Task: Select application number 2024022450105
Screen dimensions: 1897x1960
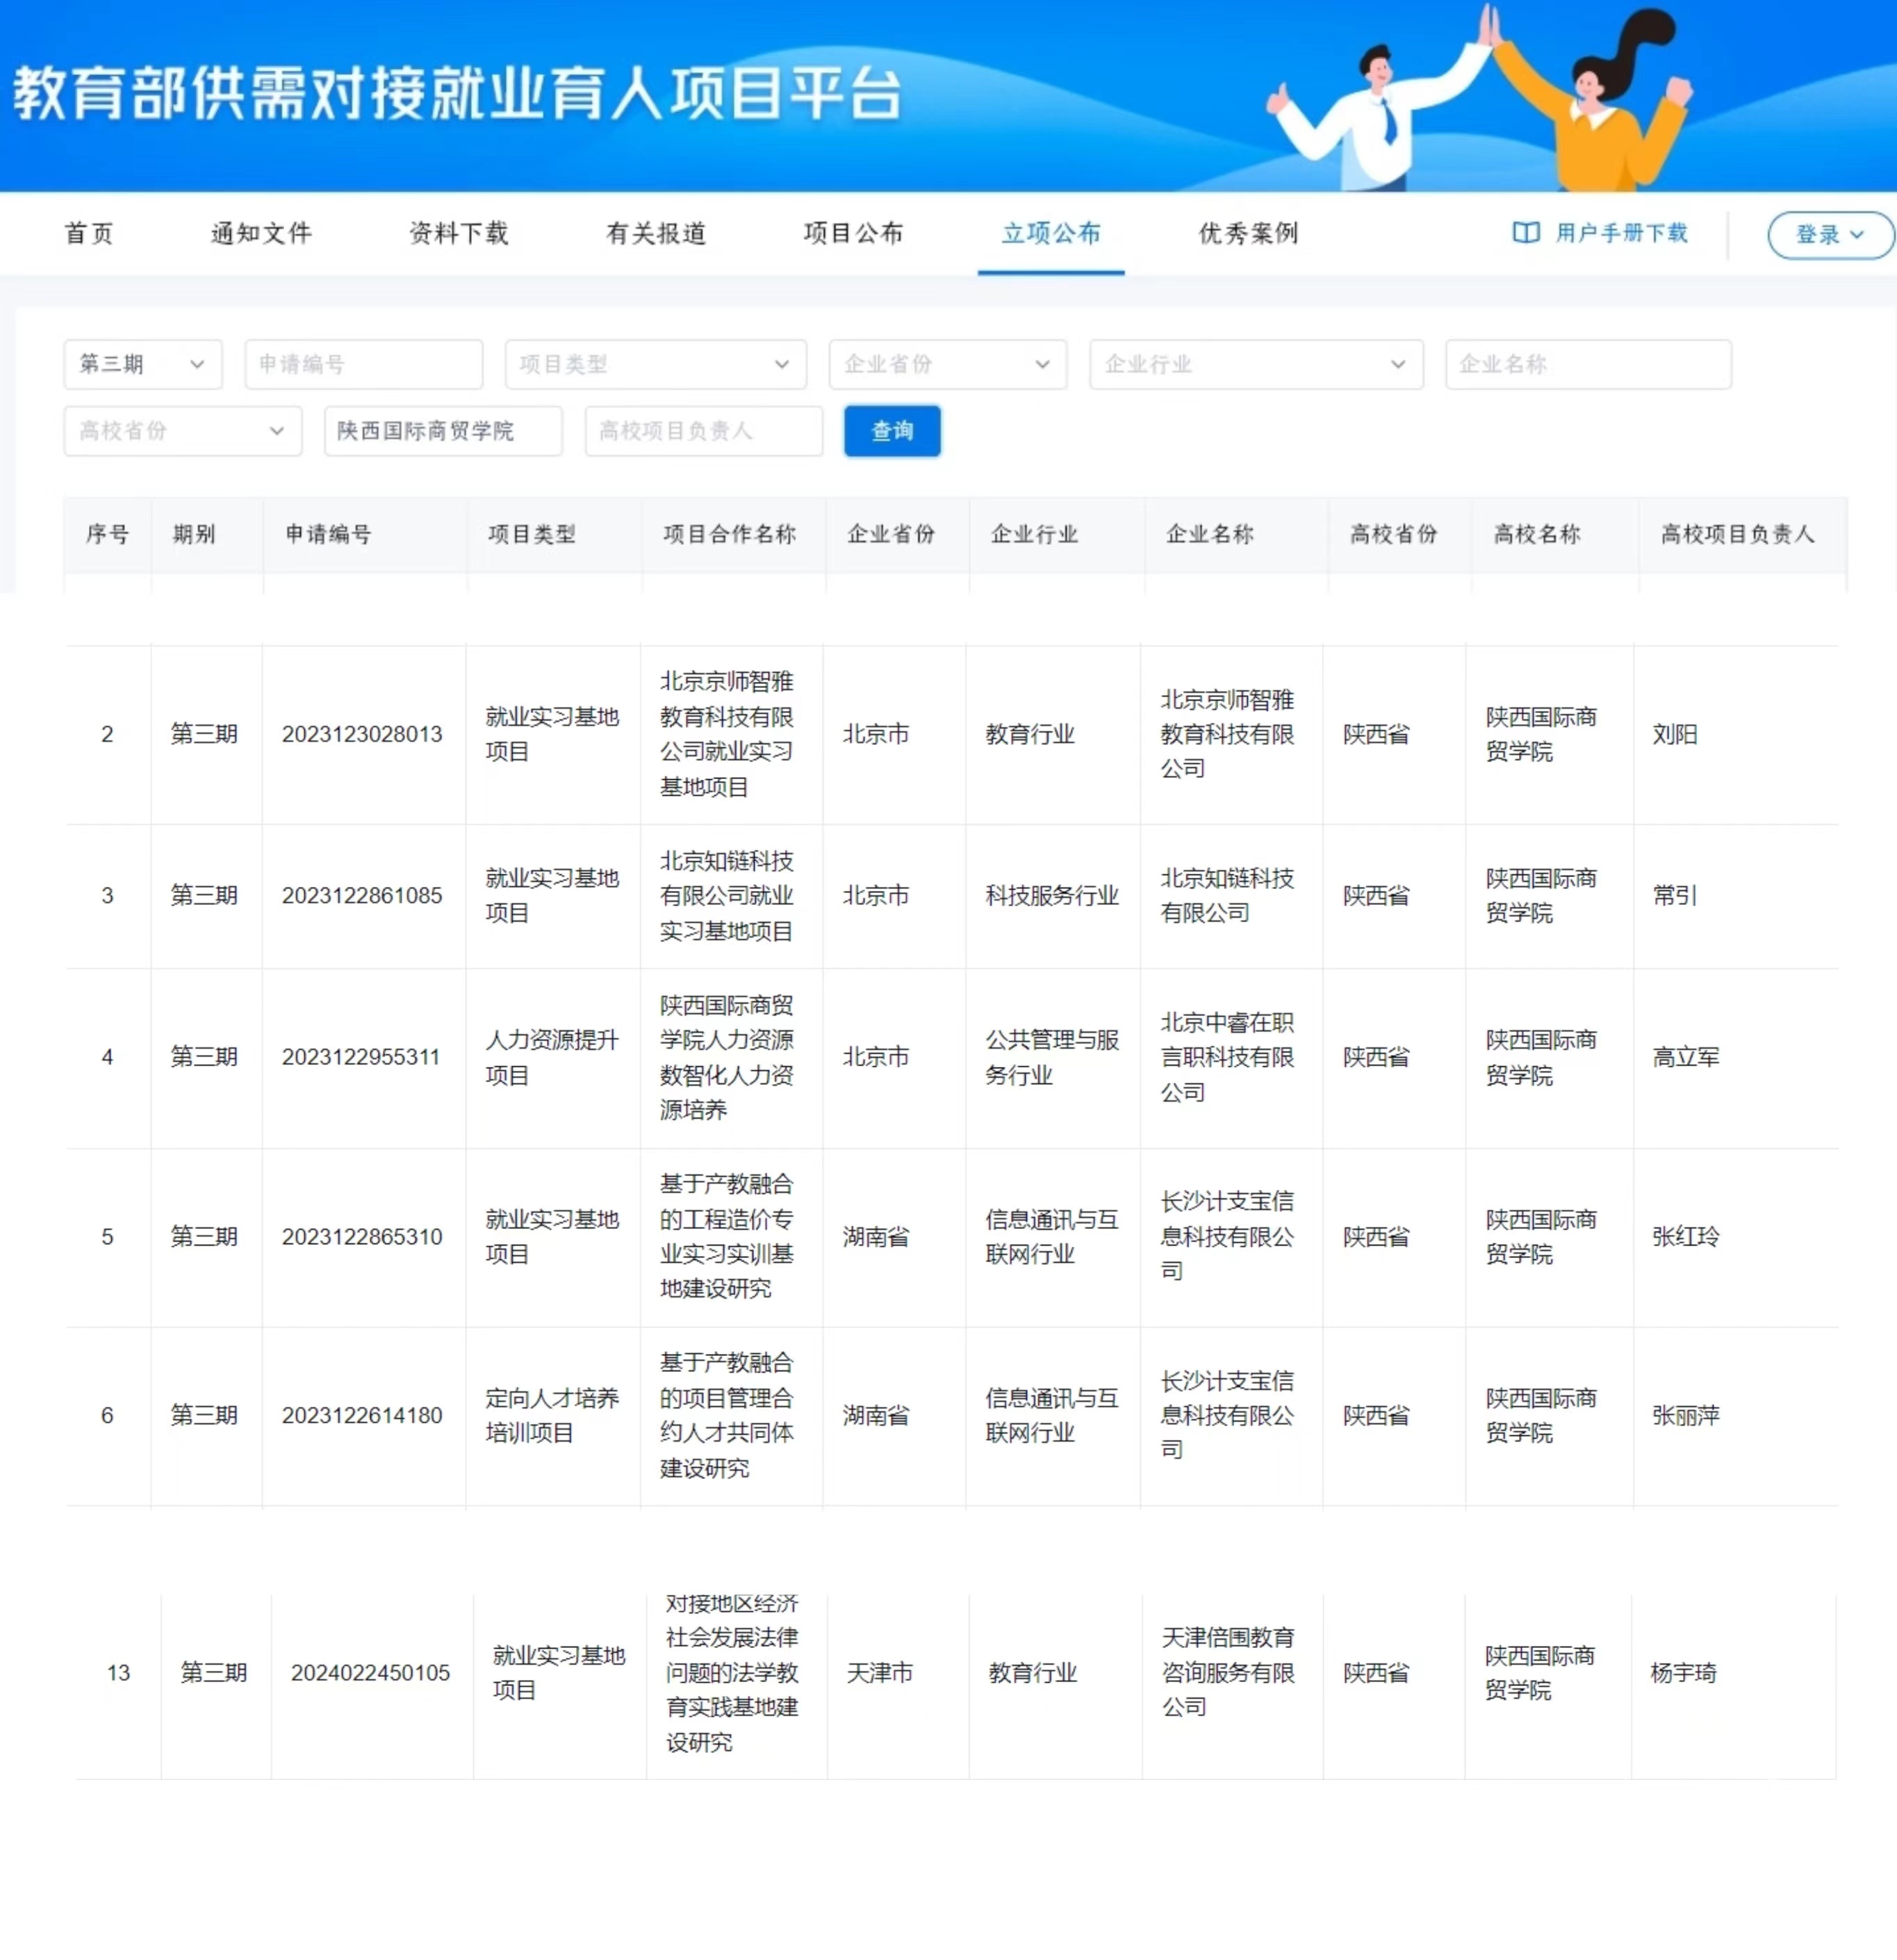Action: click(x=371, y=1673)
